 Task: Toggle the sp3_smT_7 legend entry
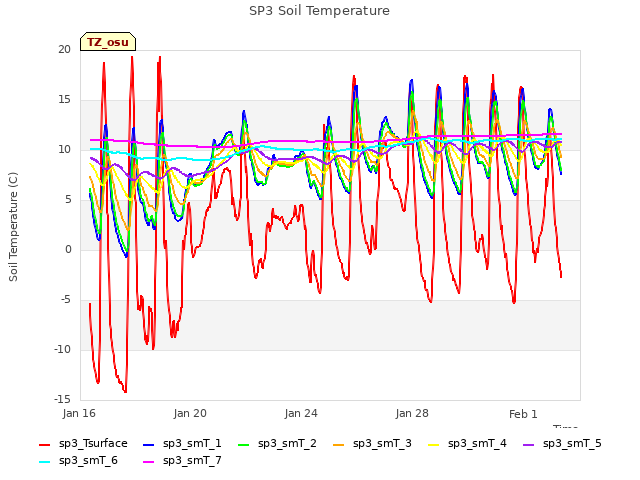point(182,461)
